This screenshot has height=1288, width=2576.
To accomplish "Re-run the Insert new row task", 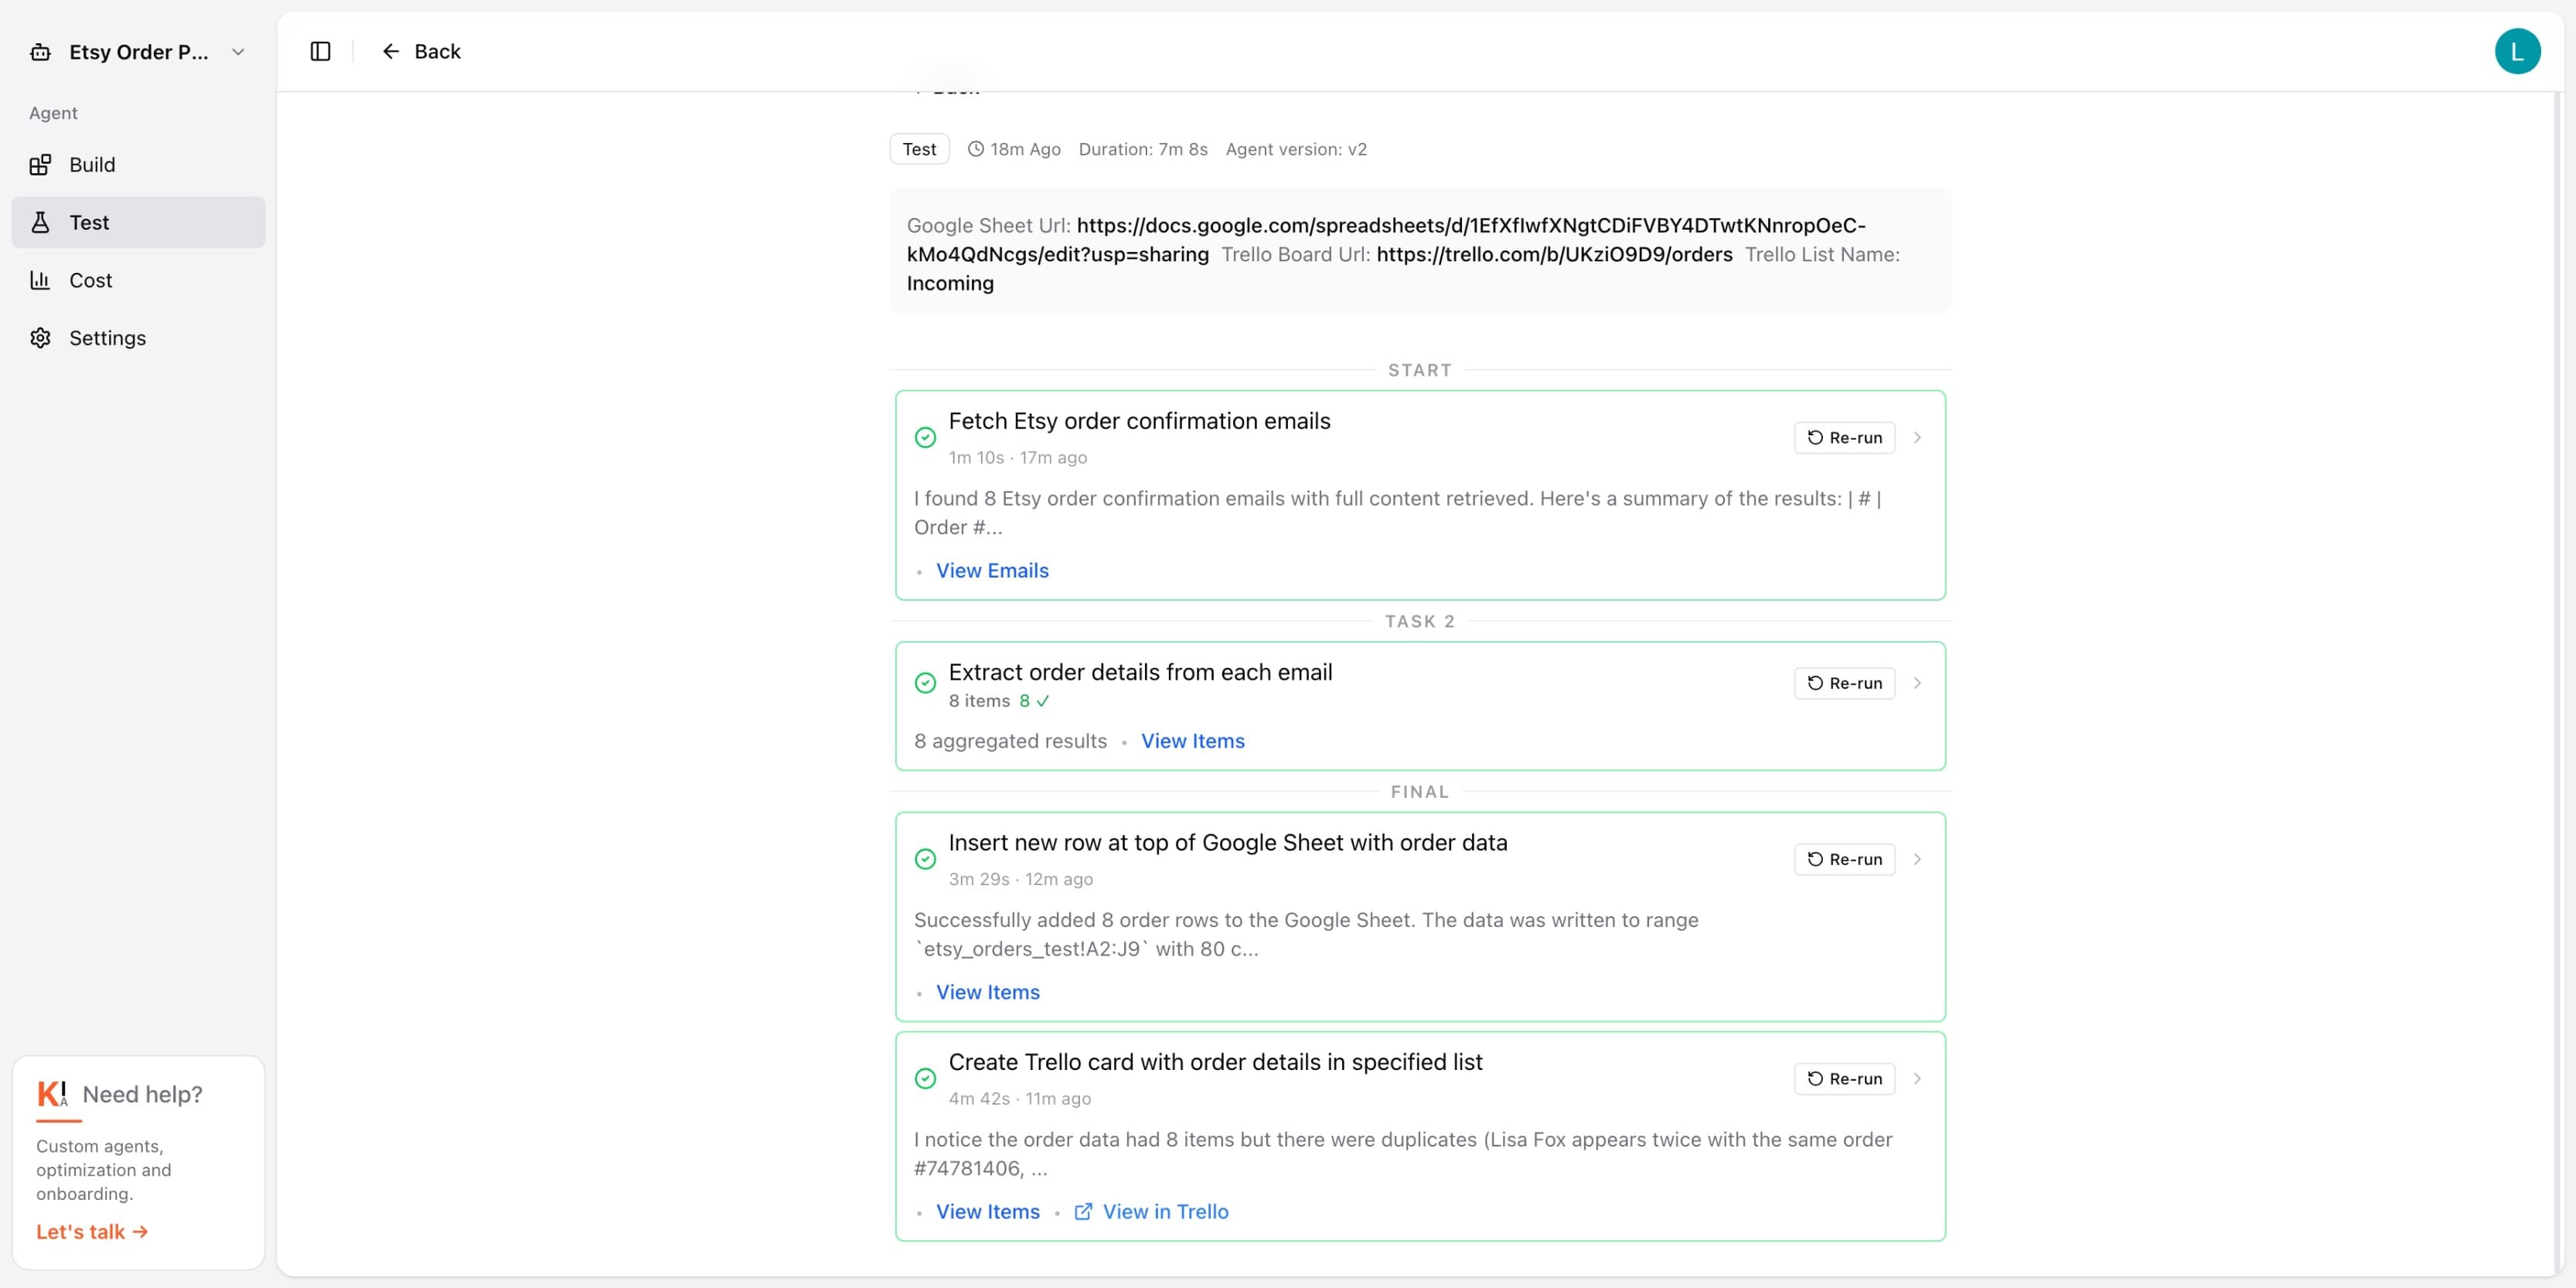I will [x=1843, y=859].
